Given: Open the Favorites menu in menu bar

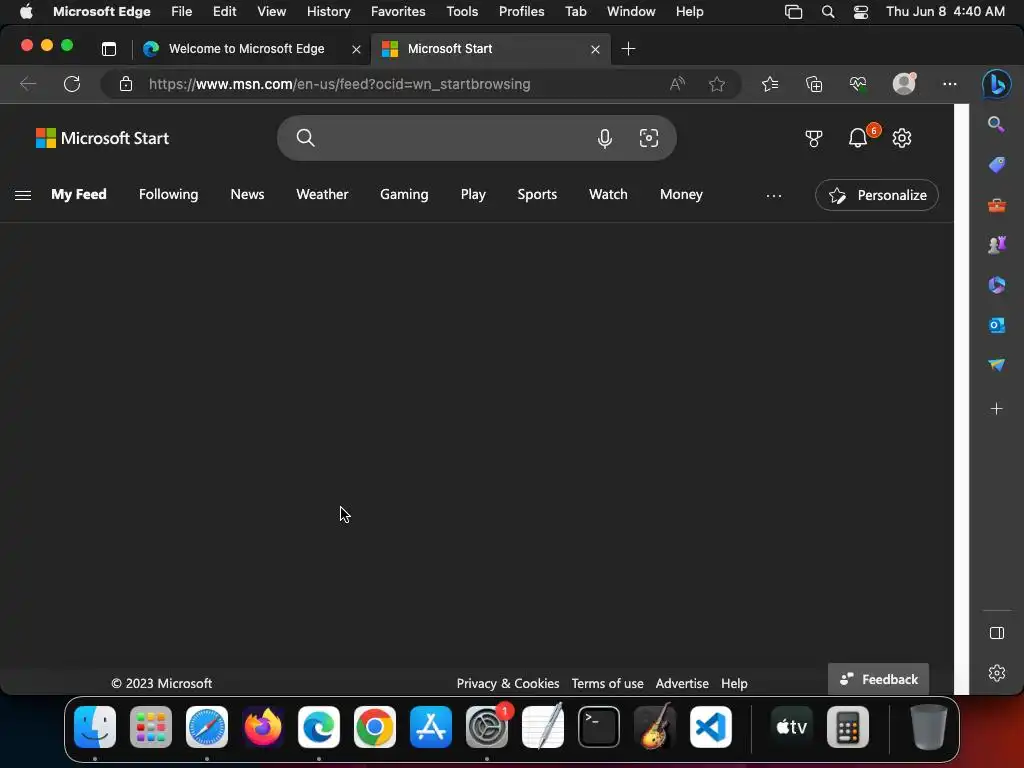Looking at the screenshot, I should click(x=398, y=12).
